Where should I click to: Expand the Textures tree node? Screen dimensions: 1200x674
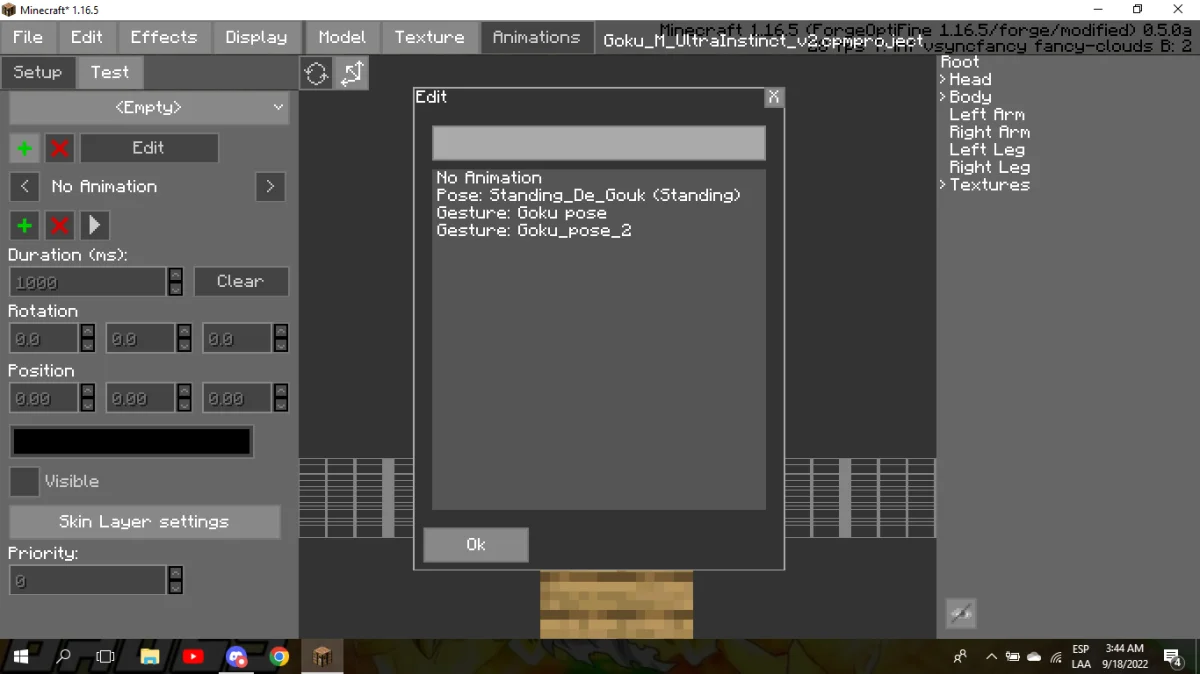(x=942, y=185)
